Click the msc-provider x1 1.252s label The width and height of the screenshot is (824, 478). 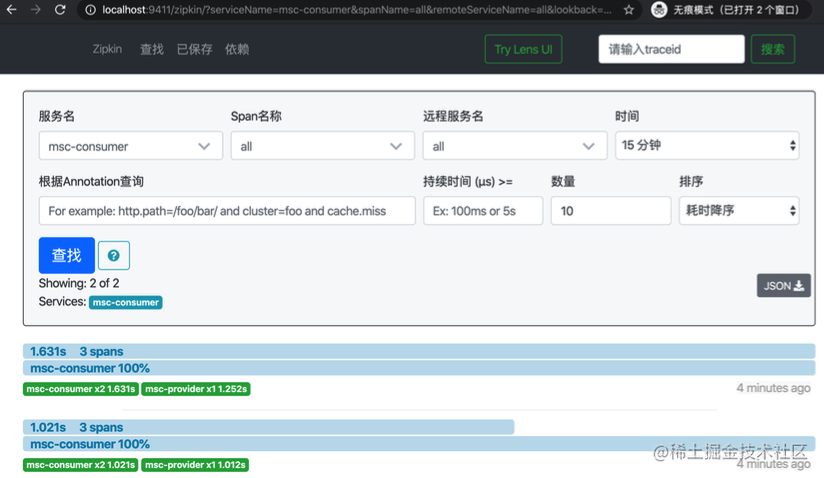pos(195,389)
